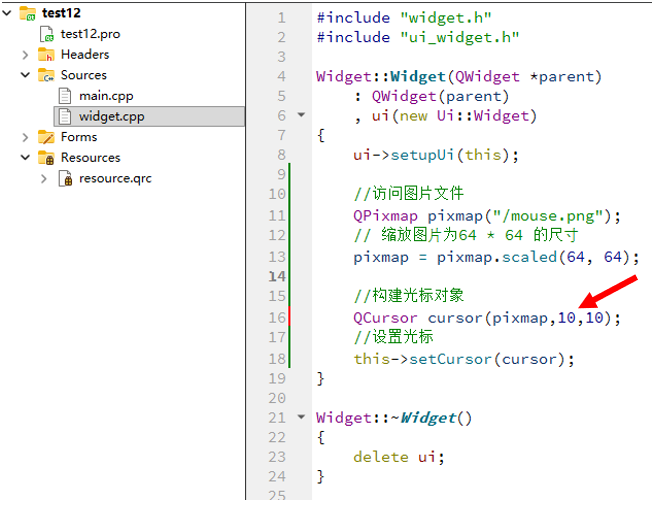This screenshot has height=506, width=655.
Task: Select the Headers tree label
Action: tap(85, 54)
